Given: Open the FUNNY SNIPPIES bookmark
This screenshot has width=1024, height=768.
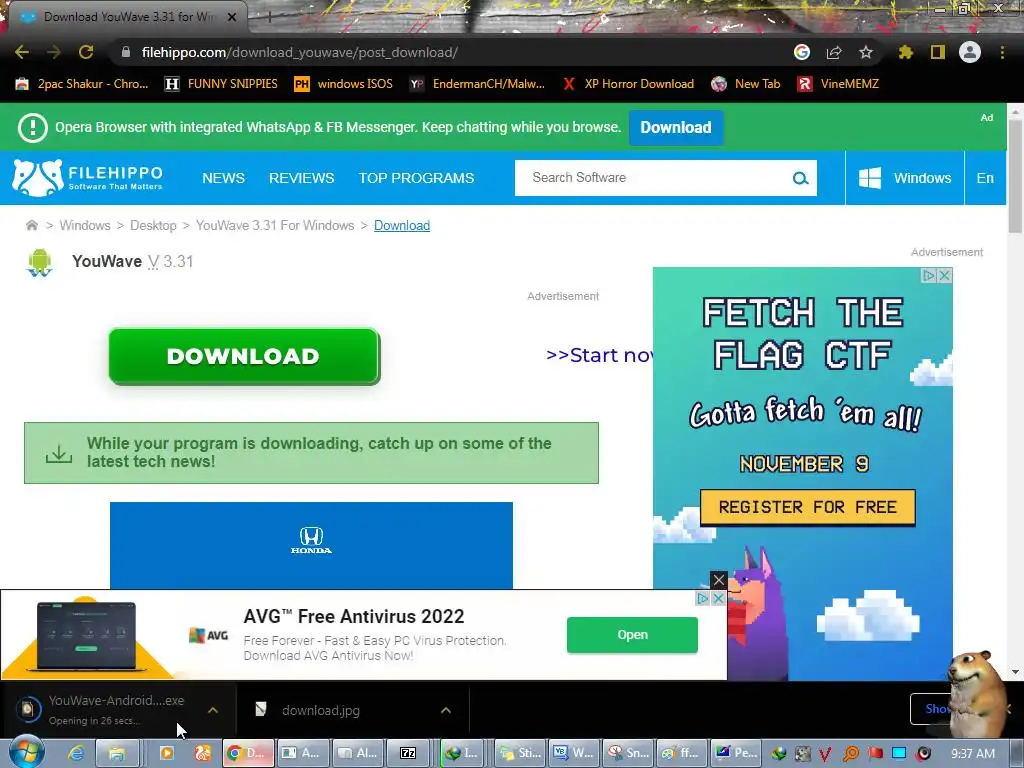Looking at the screenshot, I should point(221,84).
